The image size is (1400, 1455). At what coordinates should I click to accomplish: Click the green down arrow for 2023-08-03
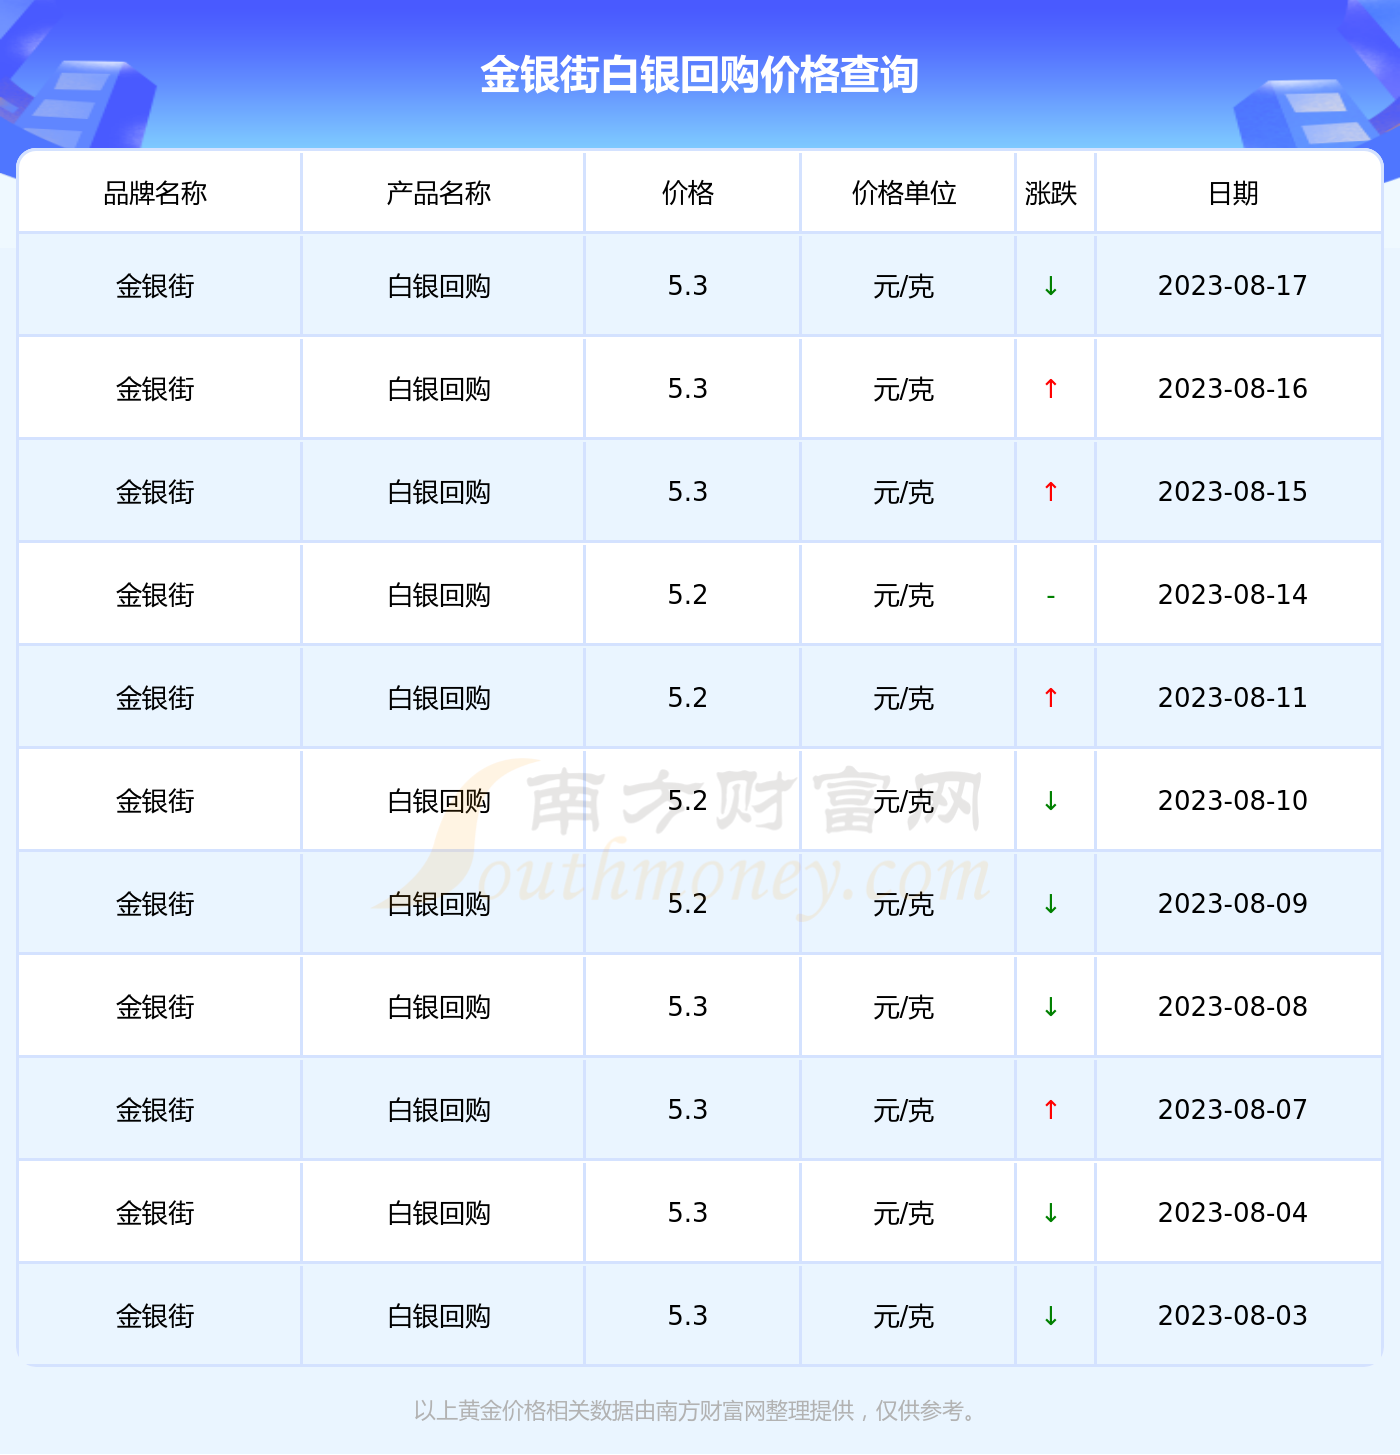click(1051, 1317)
